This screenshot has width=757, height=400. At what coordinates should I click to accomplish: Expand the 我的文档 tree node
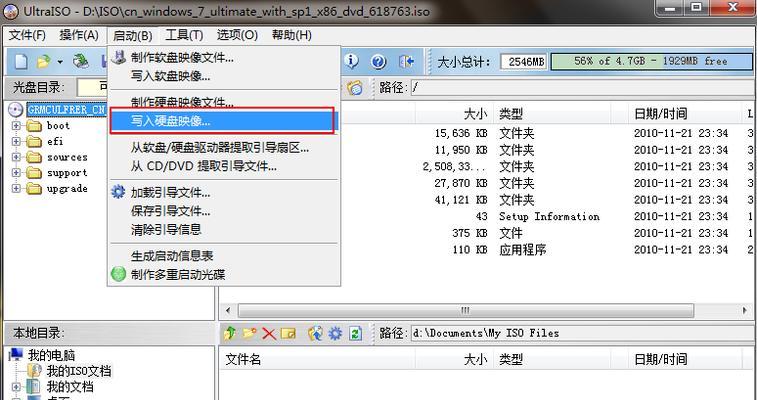pos(16,386)
